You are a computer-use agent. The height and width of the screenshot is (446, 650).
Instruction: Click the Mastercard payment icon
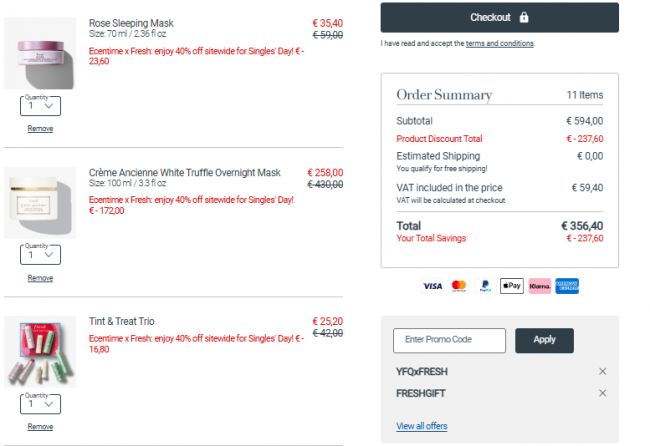pyautogui.click(x=459, y=286)
